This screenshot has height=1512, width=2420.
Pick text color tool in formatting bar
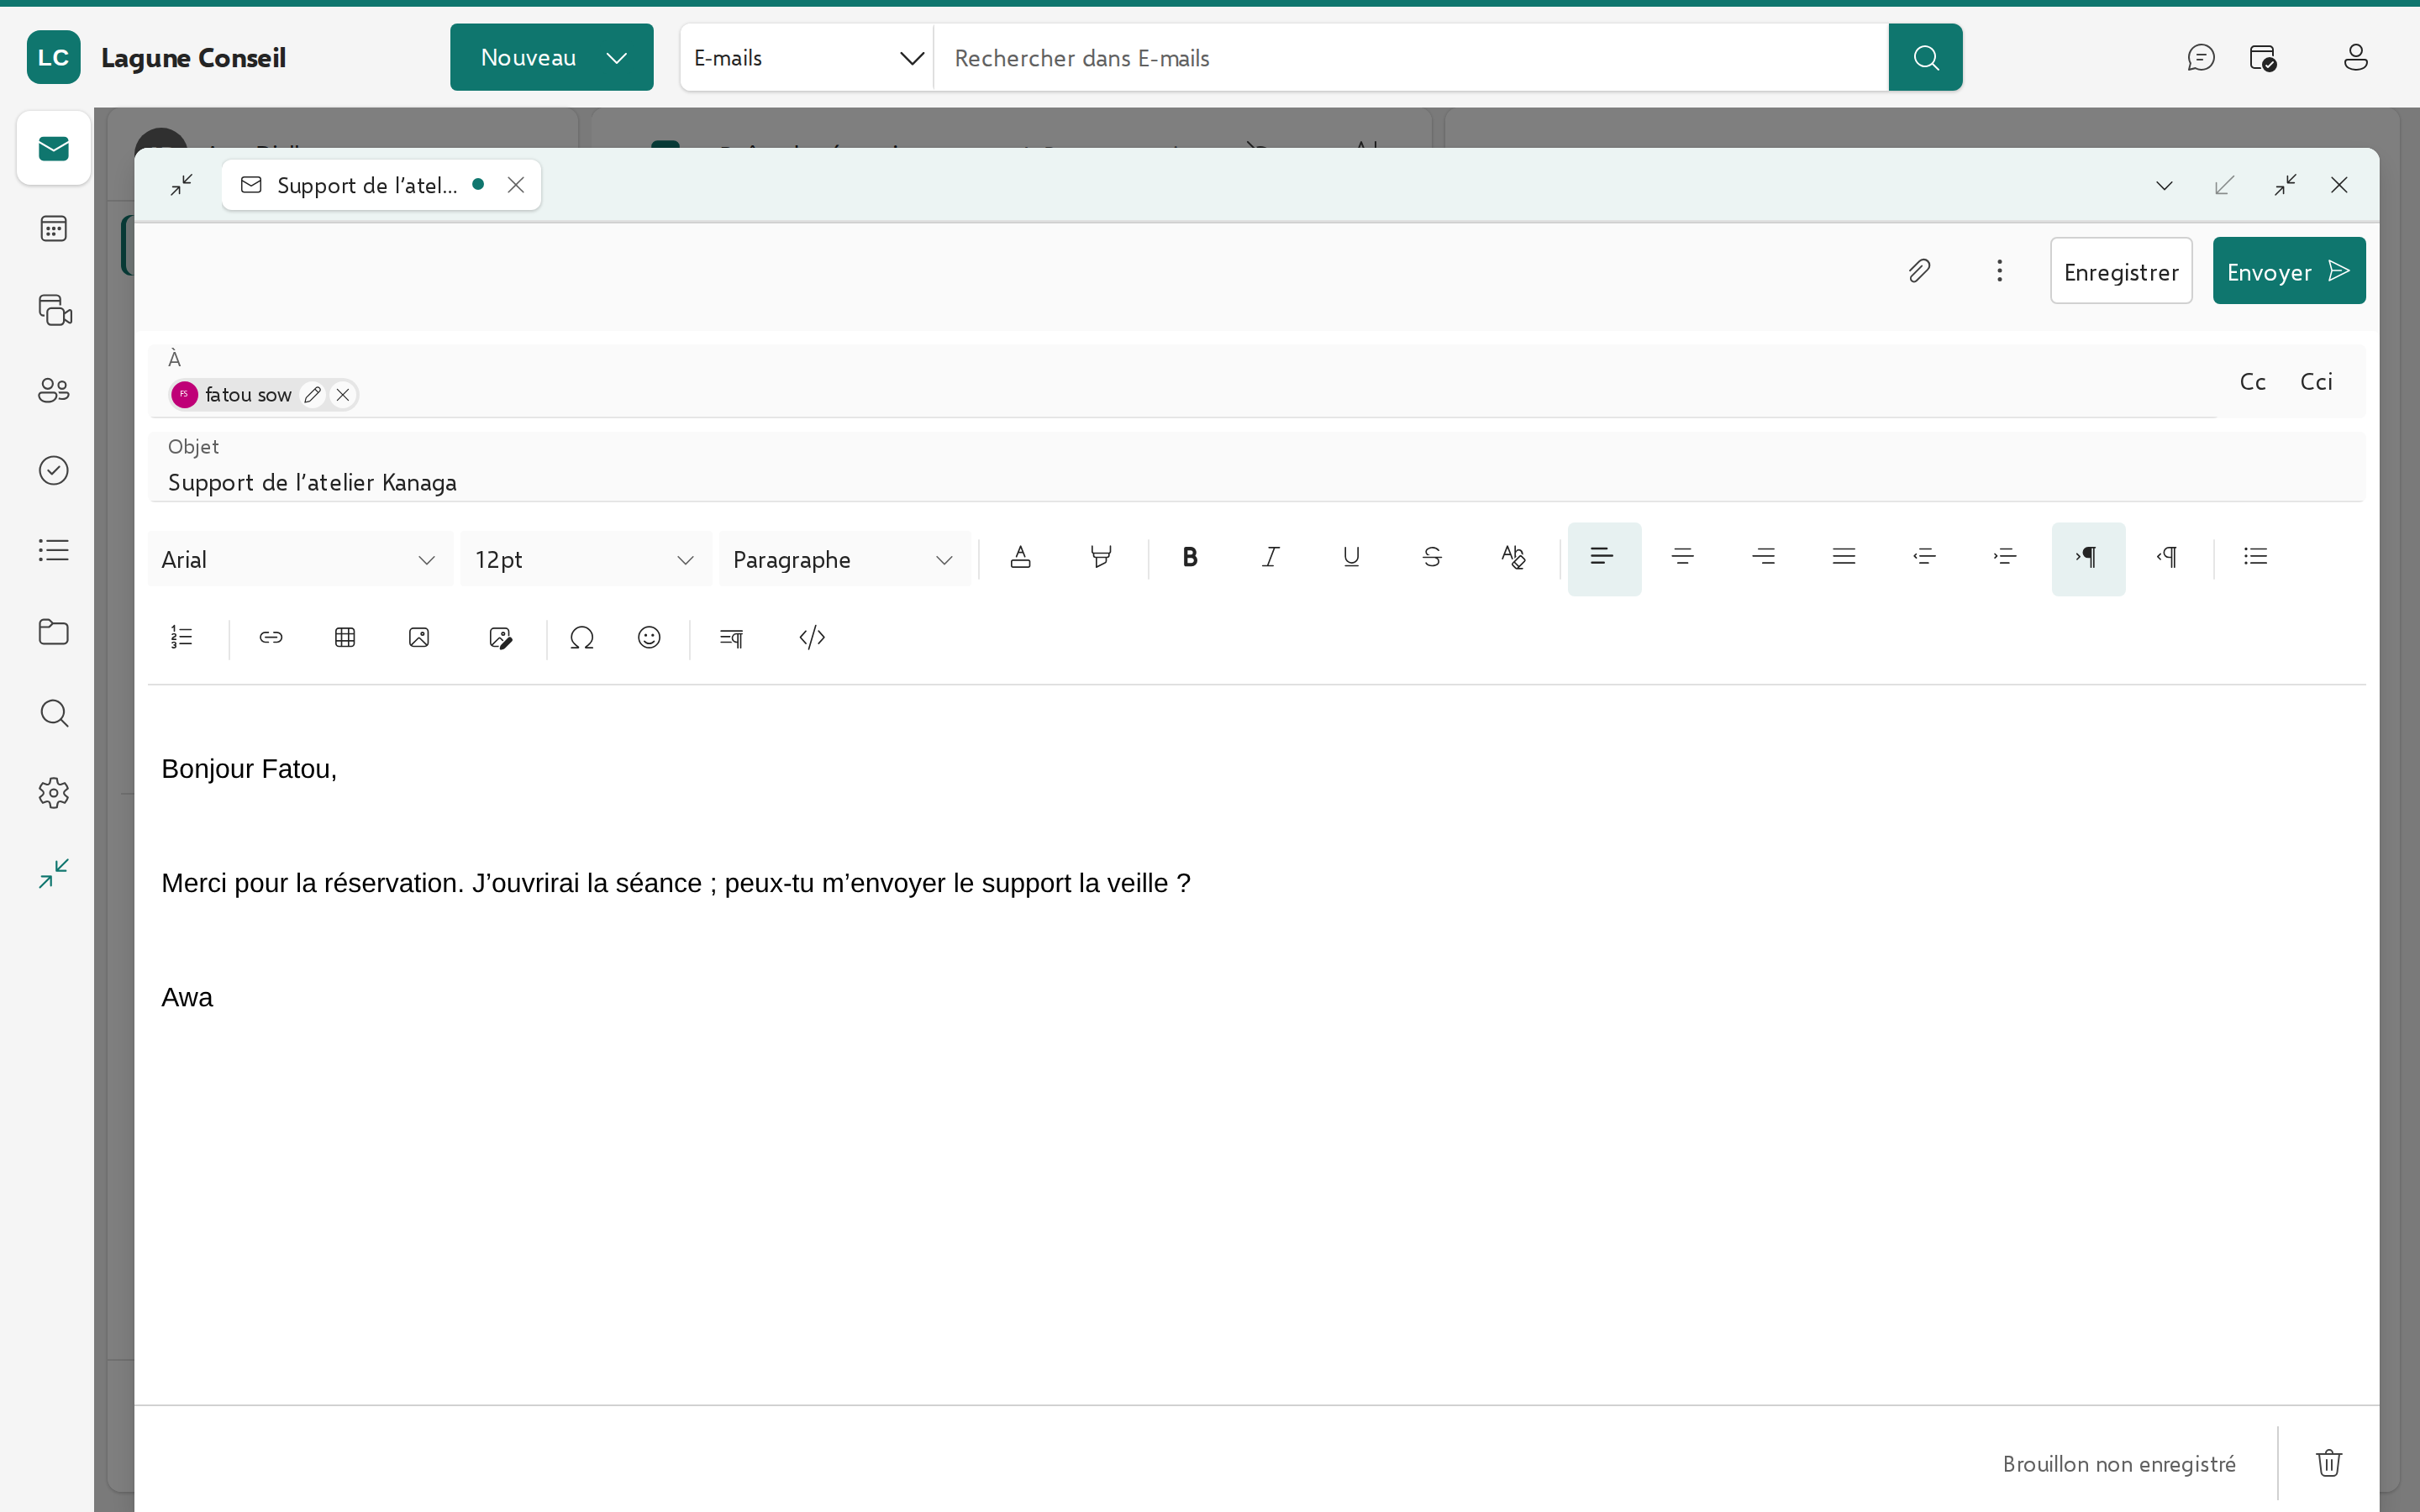pyautogui.click(x=1020, y=558)
